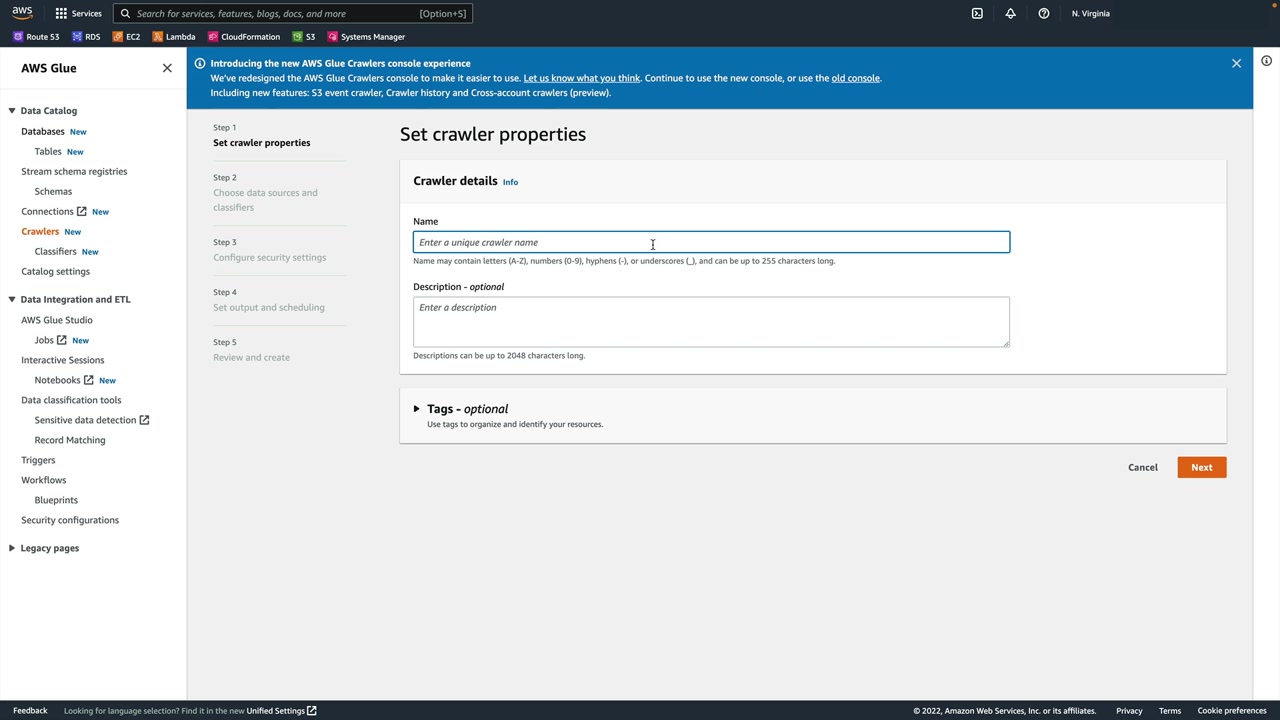Open RDS service shortcut
The image size is (1280, 720).
[86, 37]
